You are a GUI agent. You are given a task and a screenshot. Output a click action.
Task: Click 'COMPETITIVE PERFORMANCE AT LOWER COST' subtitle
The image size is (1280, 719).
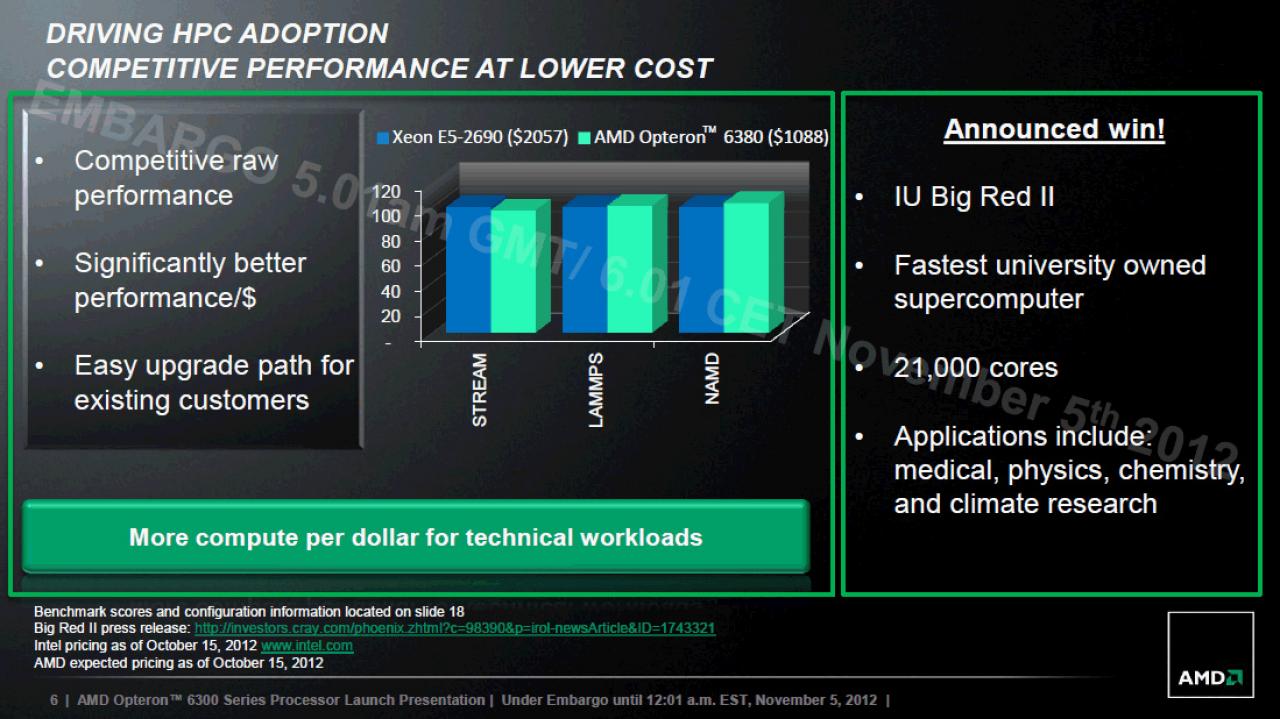tap(380, 68)
